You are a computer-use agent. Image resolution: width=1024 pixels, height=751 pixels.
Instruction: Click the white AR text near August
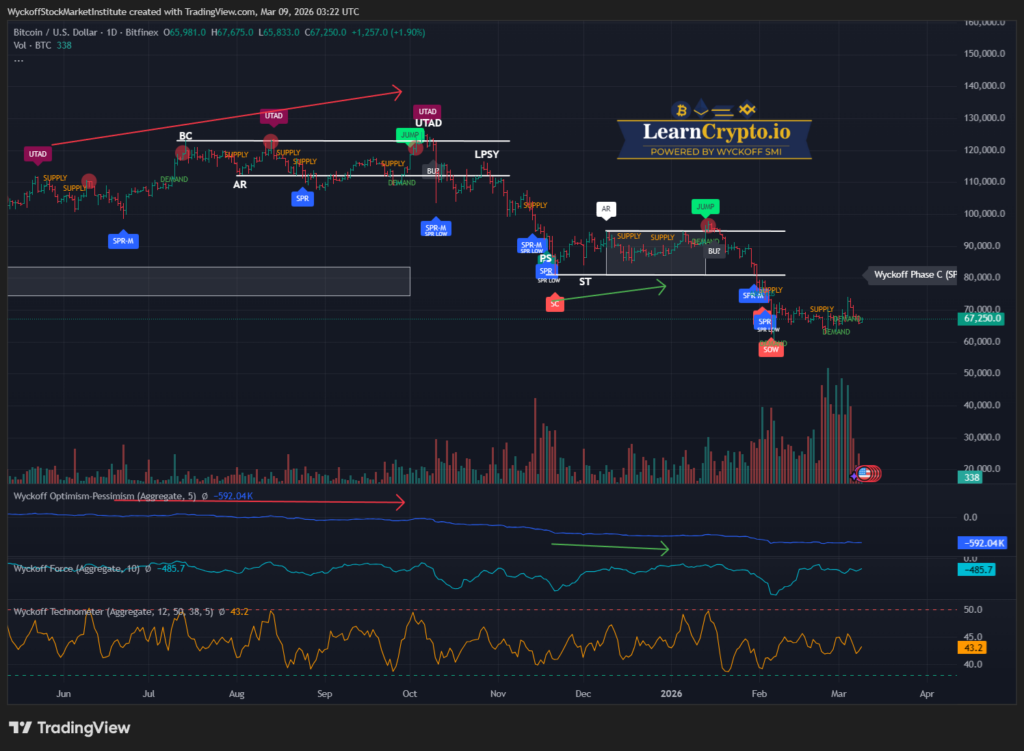pos(240,185)
